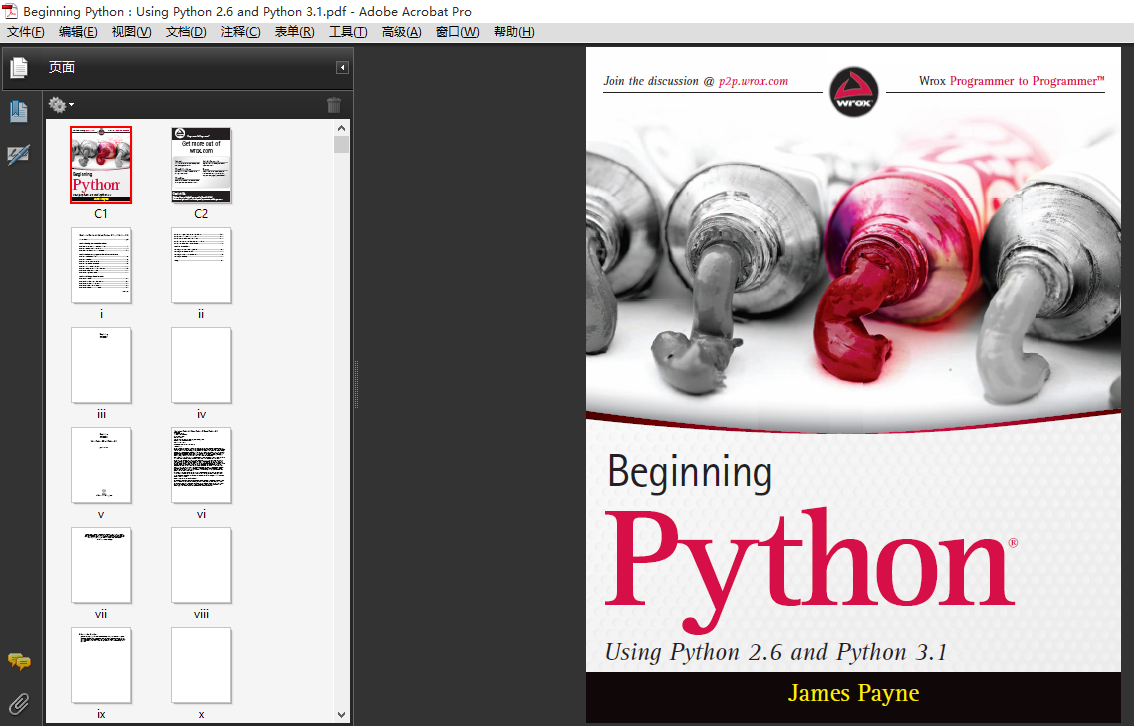Open the 编辑(E) menu
The image size is (1134, 726).
click(78, 32)
